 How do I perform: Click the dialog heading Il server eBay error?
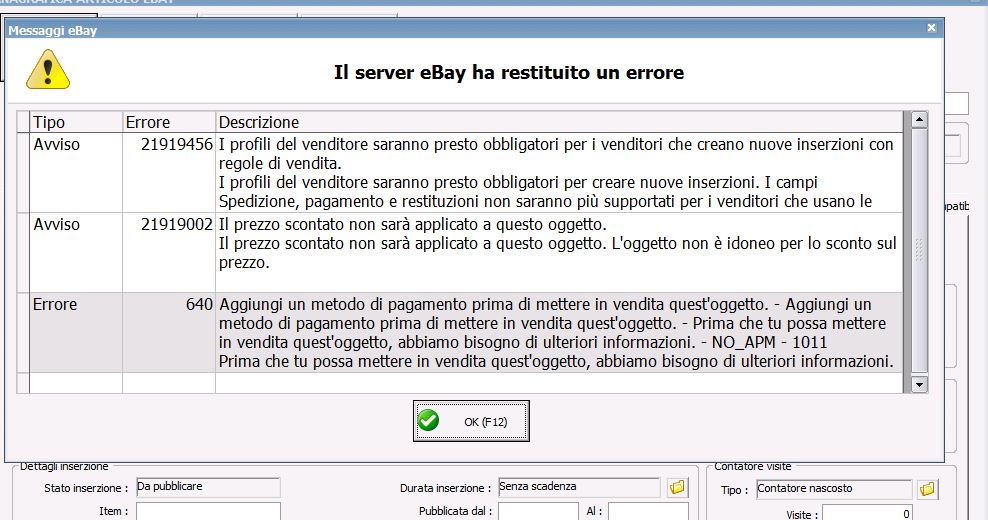click(x=508, y=72)
